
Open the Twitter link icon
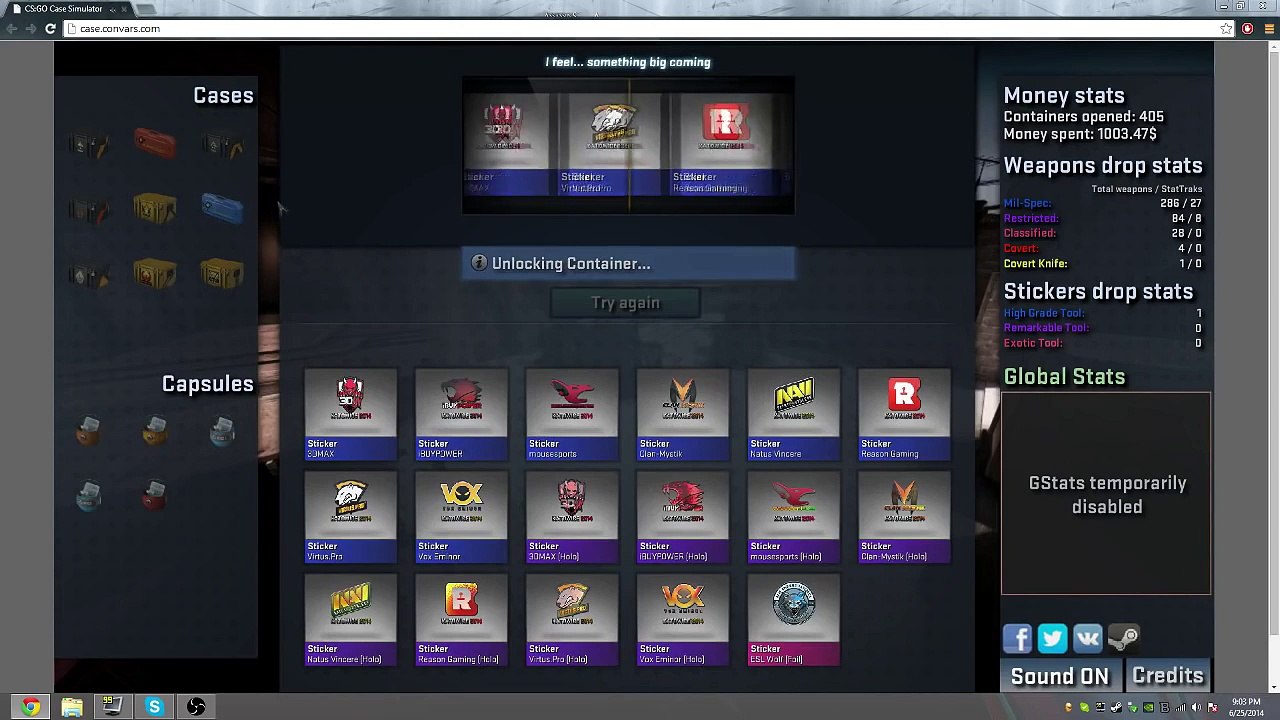(1052, 638)
